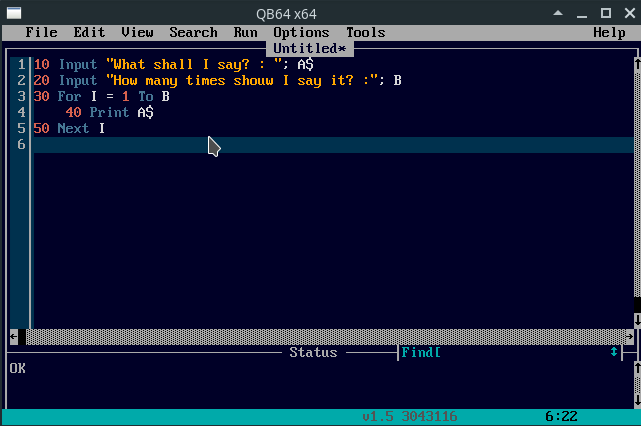Viewport: 641px width, 426px height.
Task: Open the Tools menu
Action: pos(365,32)
